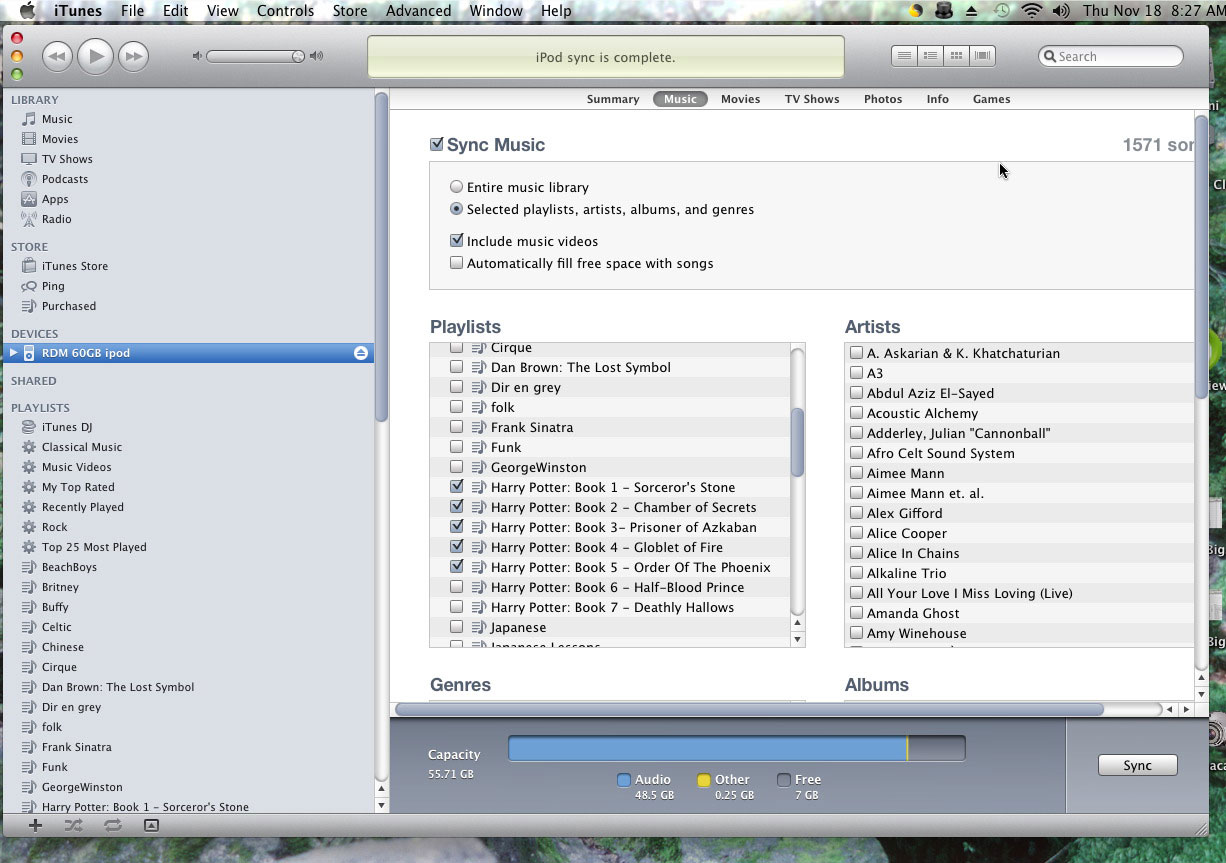
Task: Click the Play button
Action: (95, 56)
